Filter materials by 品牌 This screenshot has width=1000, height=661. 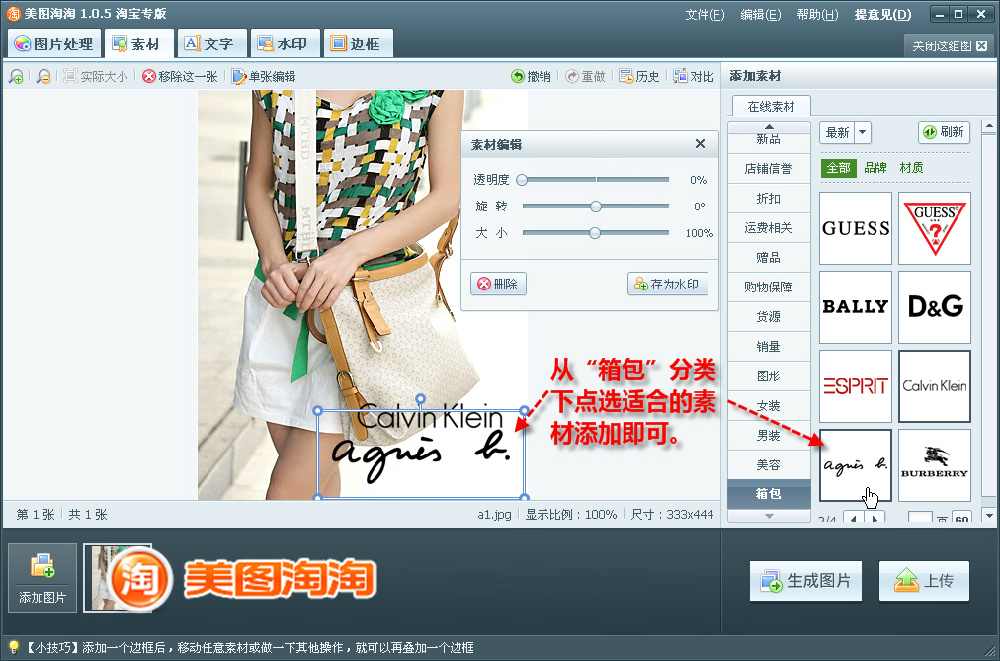[x=876, y=168]
